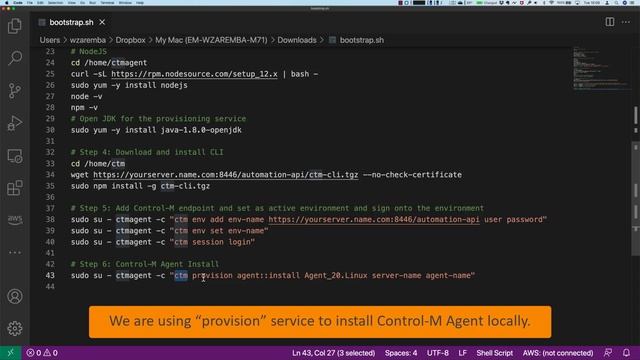The height and width of the screenshot is (360, 640).
Task: Open the ctm-cli.tgz download URL on line 34
Action: (x=226, y=175)
